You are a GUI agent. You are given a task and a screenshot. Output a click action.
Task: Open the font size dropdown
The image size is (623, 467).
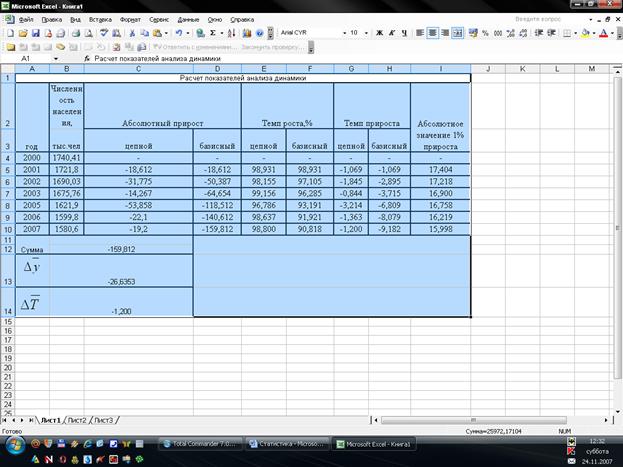[367, 33]
